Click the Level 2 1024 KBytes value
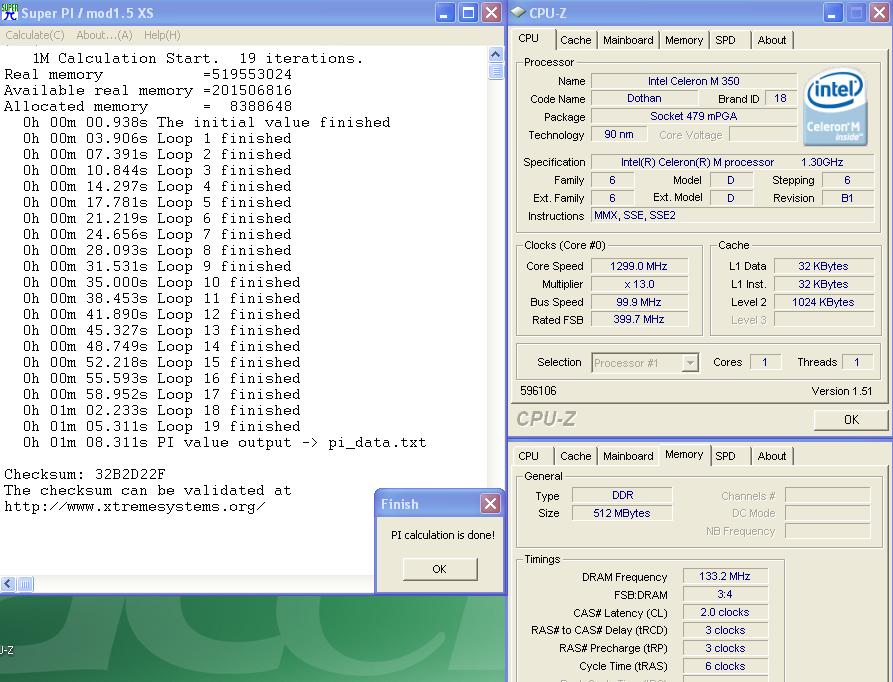The width and height of the screenshot is (893, 682). tap(824, 302)
